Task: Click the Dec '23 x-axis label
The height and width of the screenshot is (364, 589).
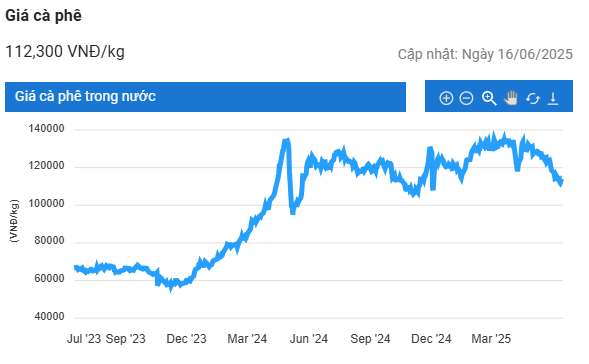Action: [186, 339]
